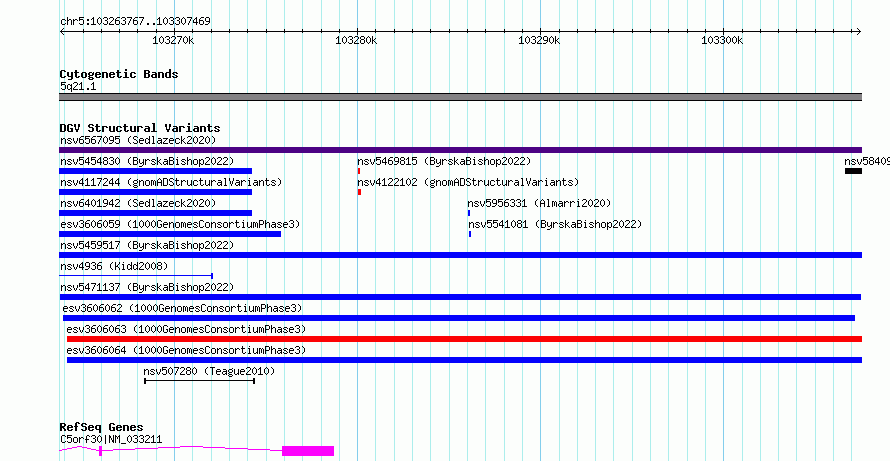Image resolution: width=890 pixels, height=461 pixels.
Task: Click the tiny blue marker under nsv5541081
Action: pyautogui.click(x=470, y=234)
